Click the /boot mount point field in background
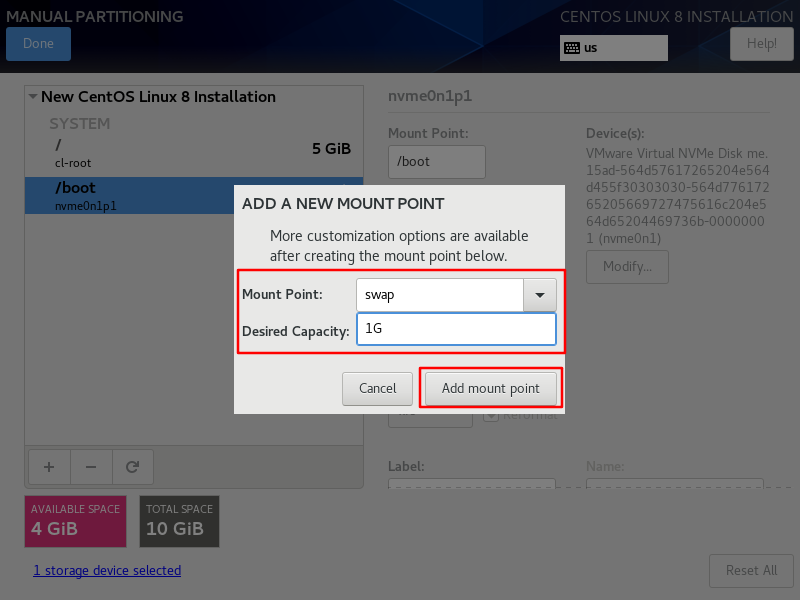Image resolution: width=800 pixels, height=600 pixels. 437,162
